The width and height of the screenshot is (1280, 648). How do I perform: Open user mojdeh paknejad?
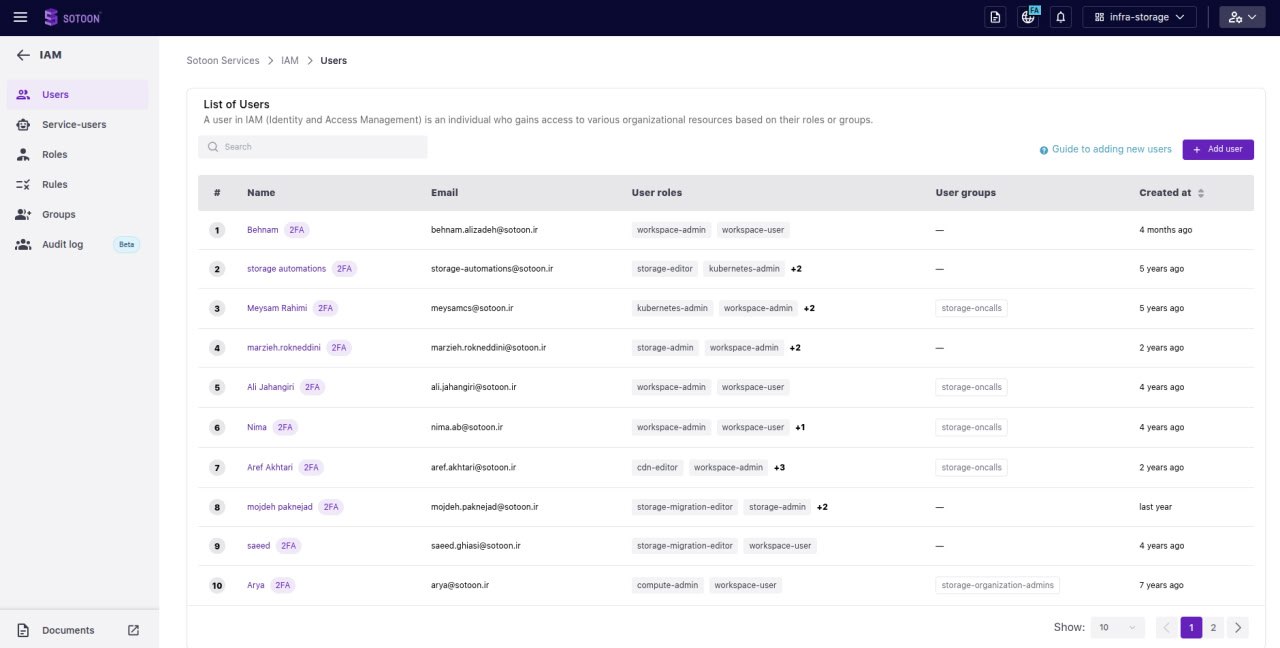280,507
